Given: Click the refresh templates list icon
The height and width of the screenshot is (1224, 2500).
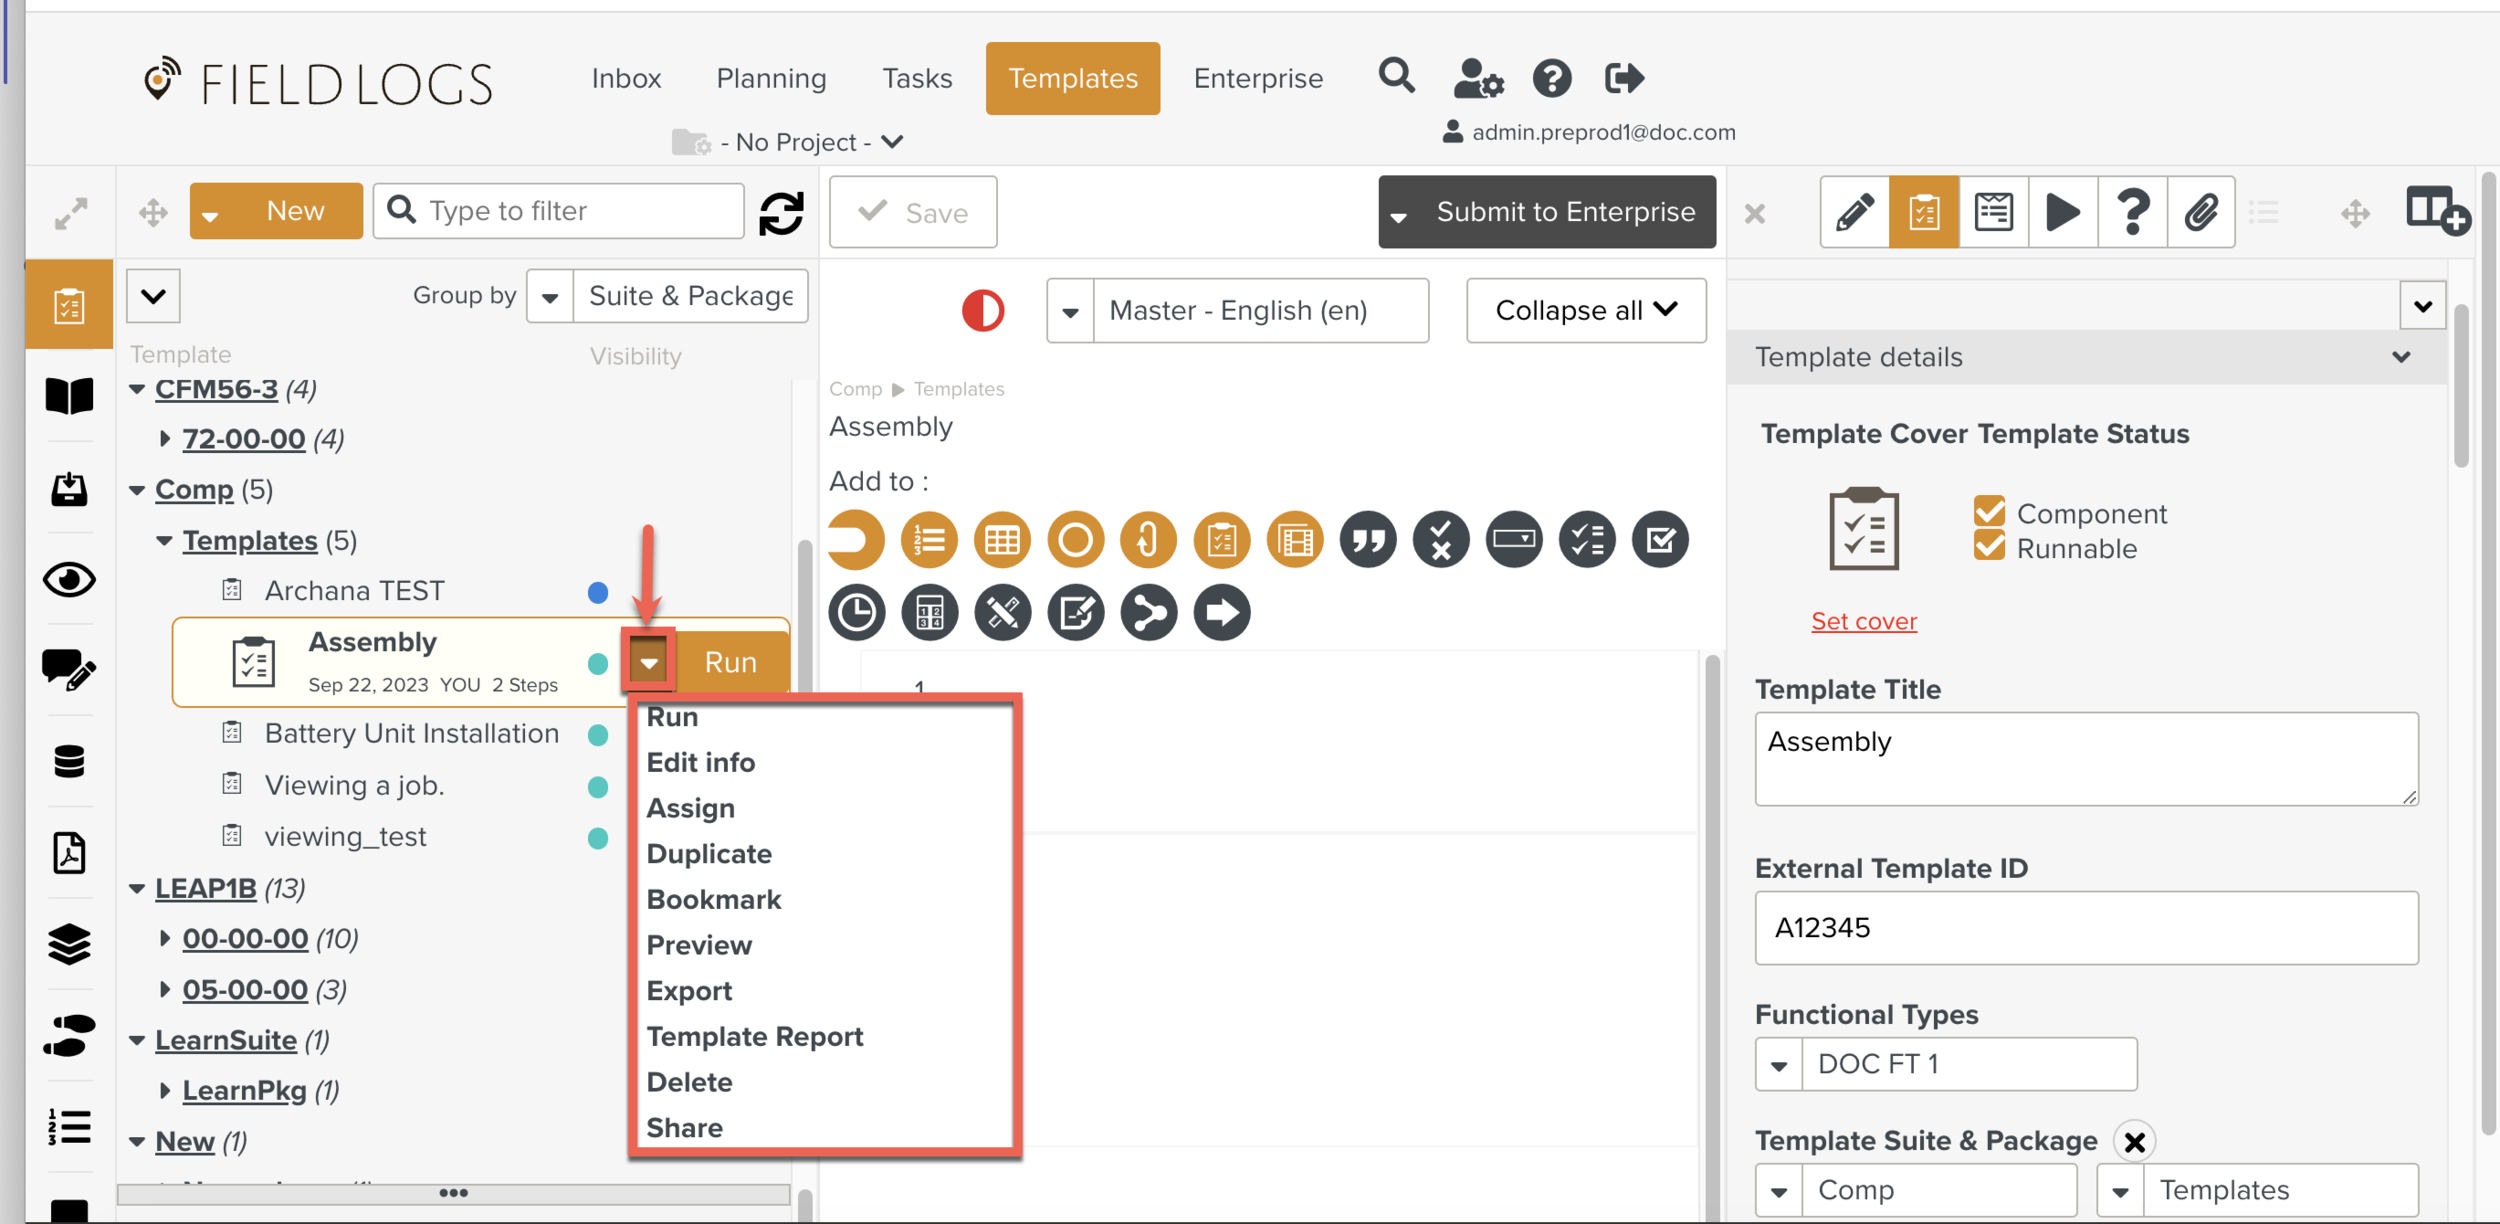Looking at the screenshot, I should click(x=781, y=212).
